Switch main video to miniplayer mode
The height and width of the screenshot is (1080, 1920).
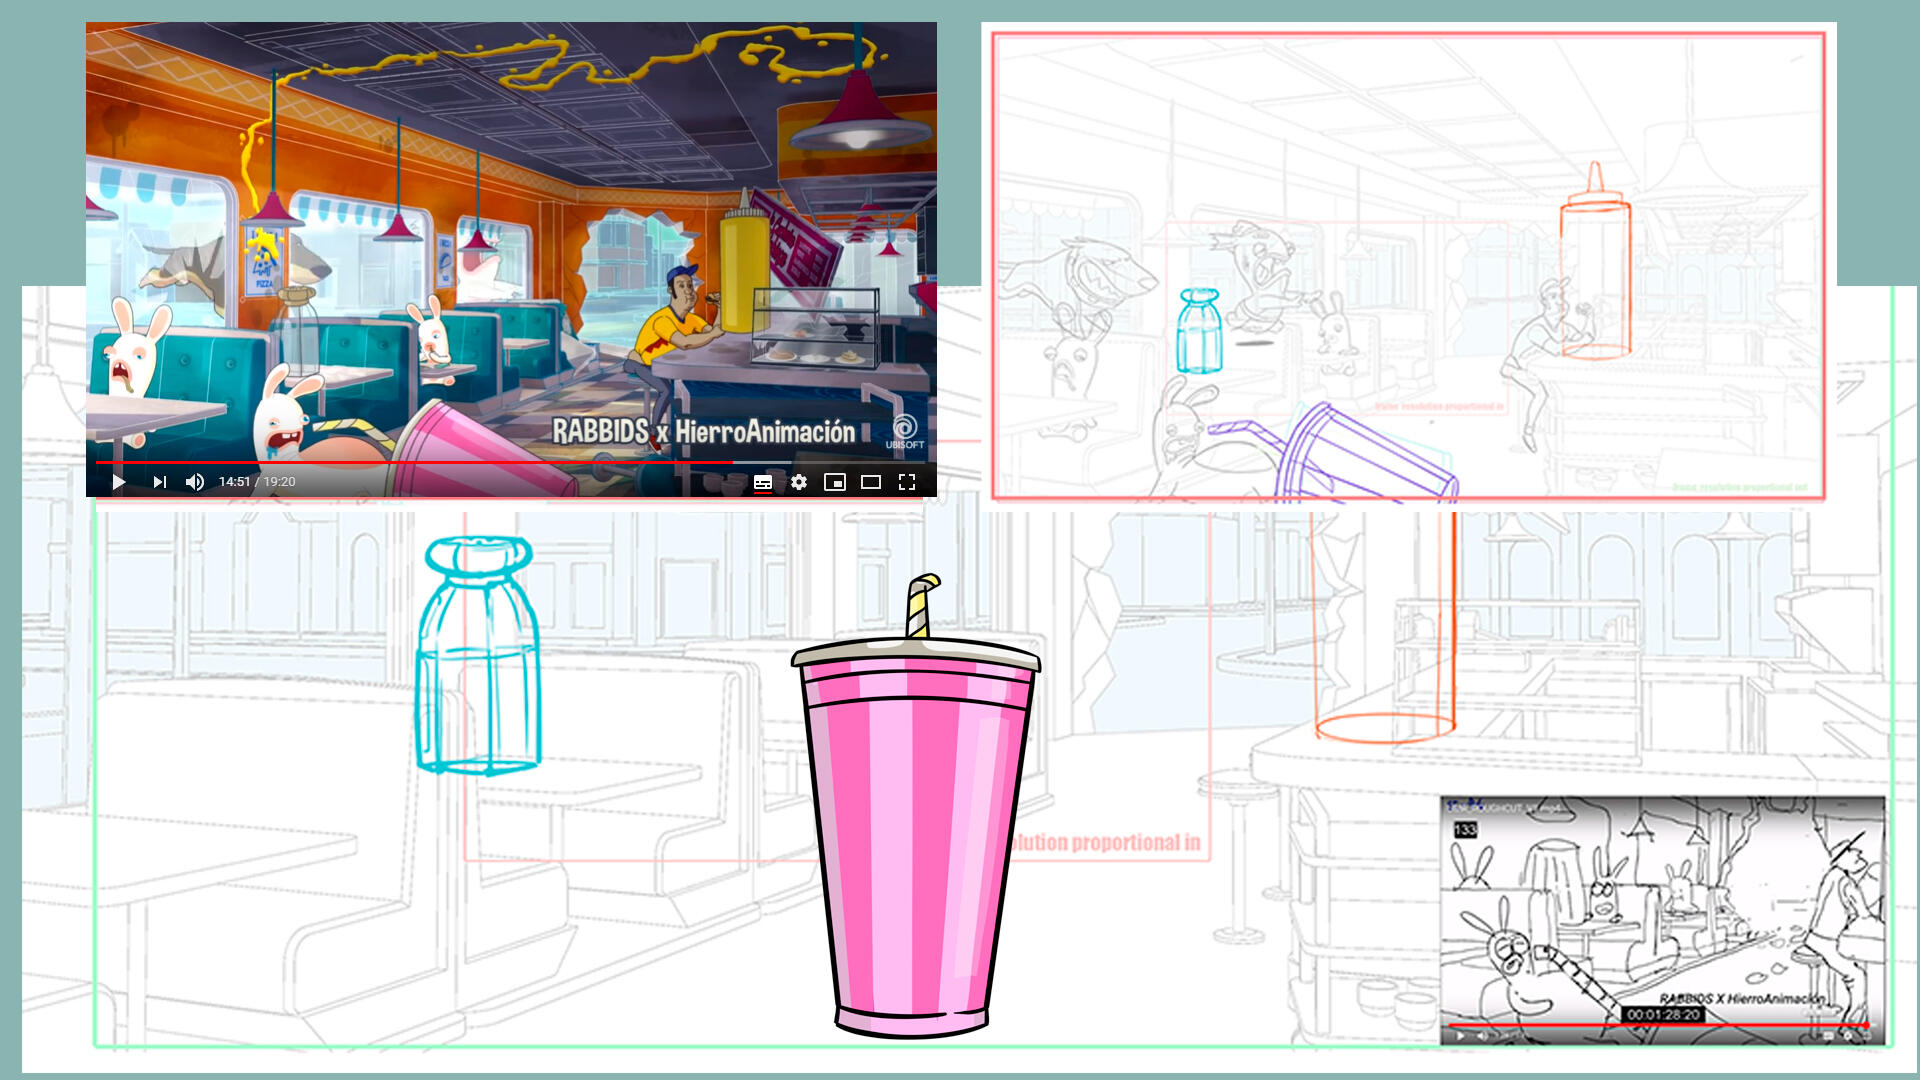pos(835,482)
